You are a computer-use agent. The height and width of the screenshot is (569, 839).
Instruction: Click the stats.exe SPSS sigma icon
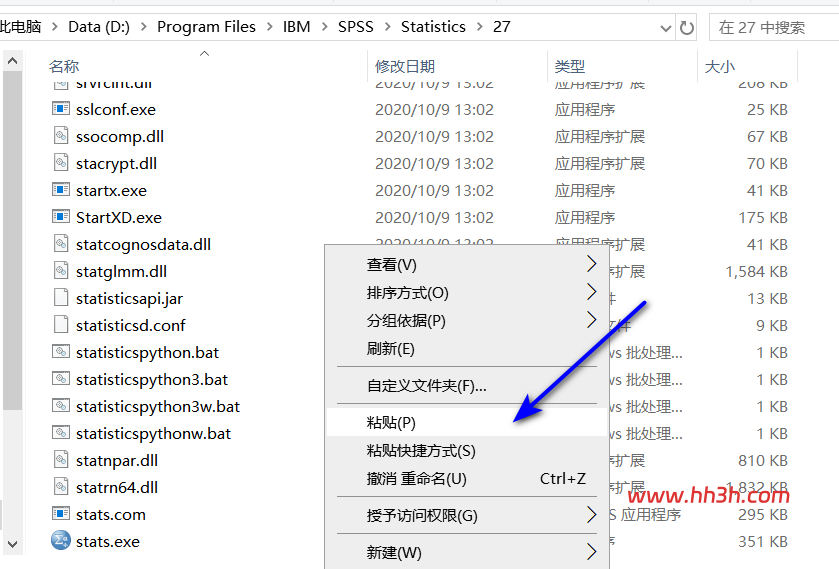(x=61, y=541)
